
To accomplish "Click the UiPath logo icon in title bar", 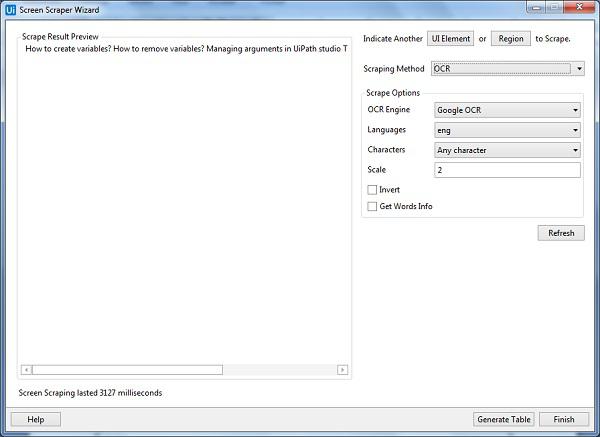I will point(10,10).
